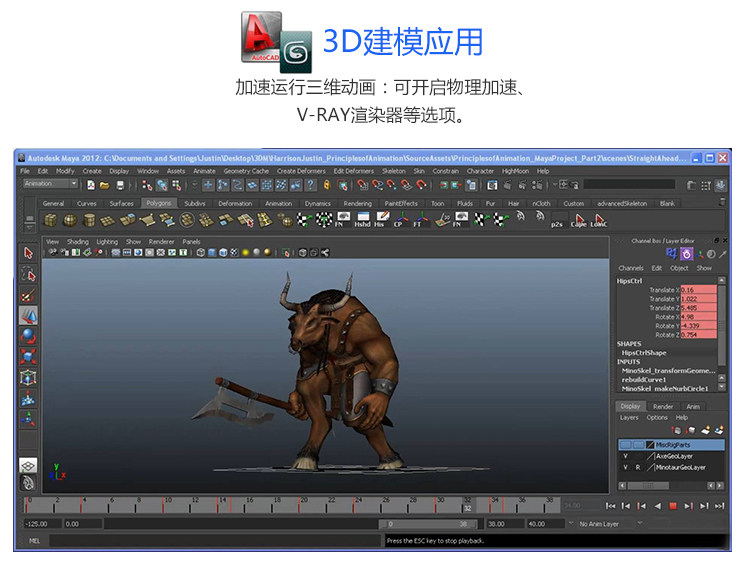
Task: Activate the Move tool cone icon
Action: tap(28, 316)
